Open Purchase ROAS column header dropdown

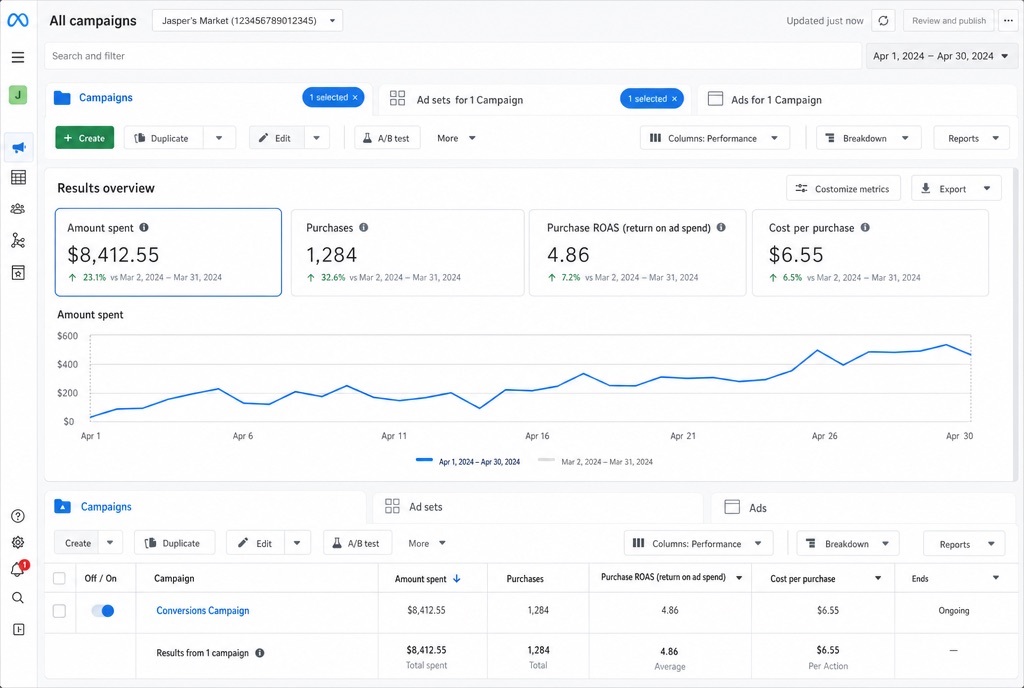point(739,578)
